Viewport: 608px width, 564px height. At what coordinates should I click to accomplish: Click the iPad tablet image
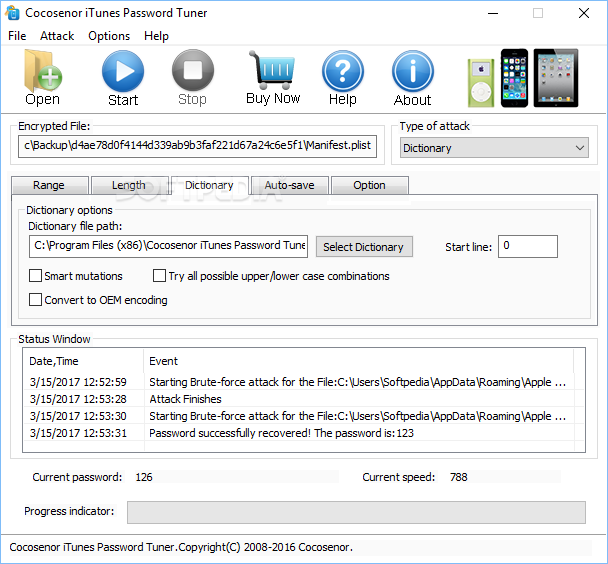[556, 78]
